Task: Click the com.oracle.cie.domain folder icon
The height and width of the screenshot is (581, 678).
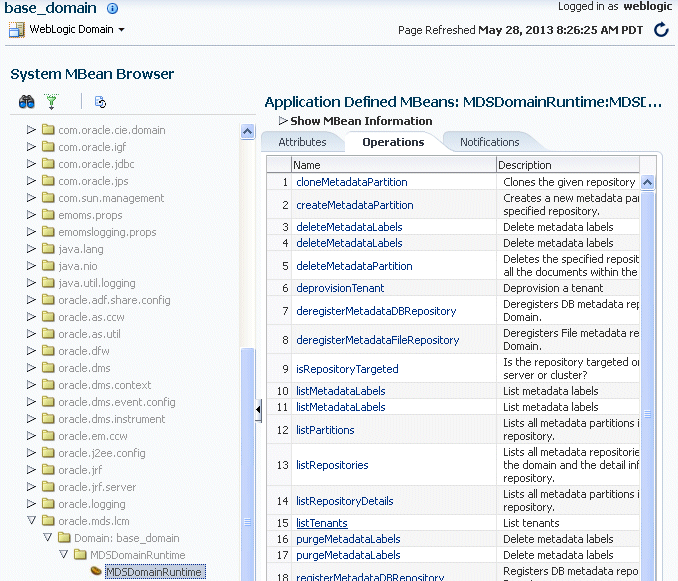Action: (48, 129)
